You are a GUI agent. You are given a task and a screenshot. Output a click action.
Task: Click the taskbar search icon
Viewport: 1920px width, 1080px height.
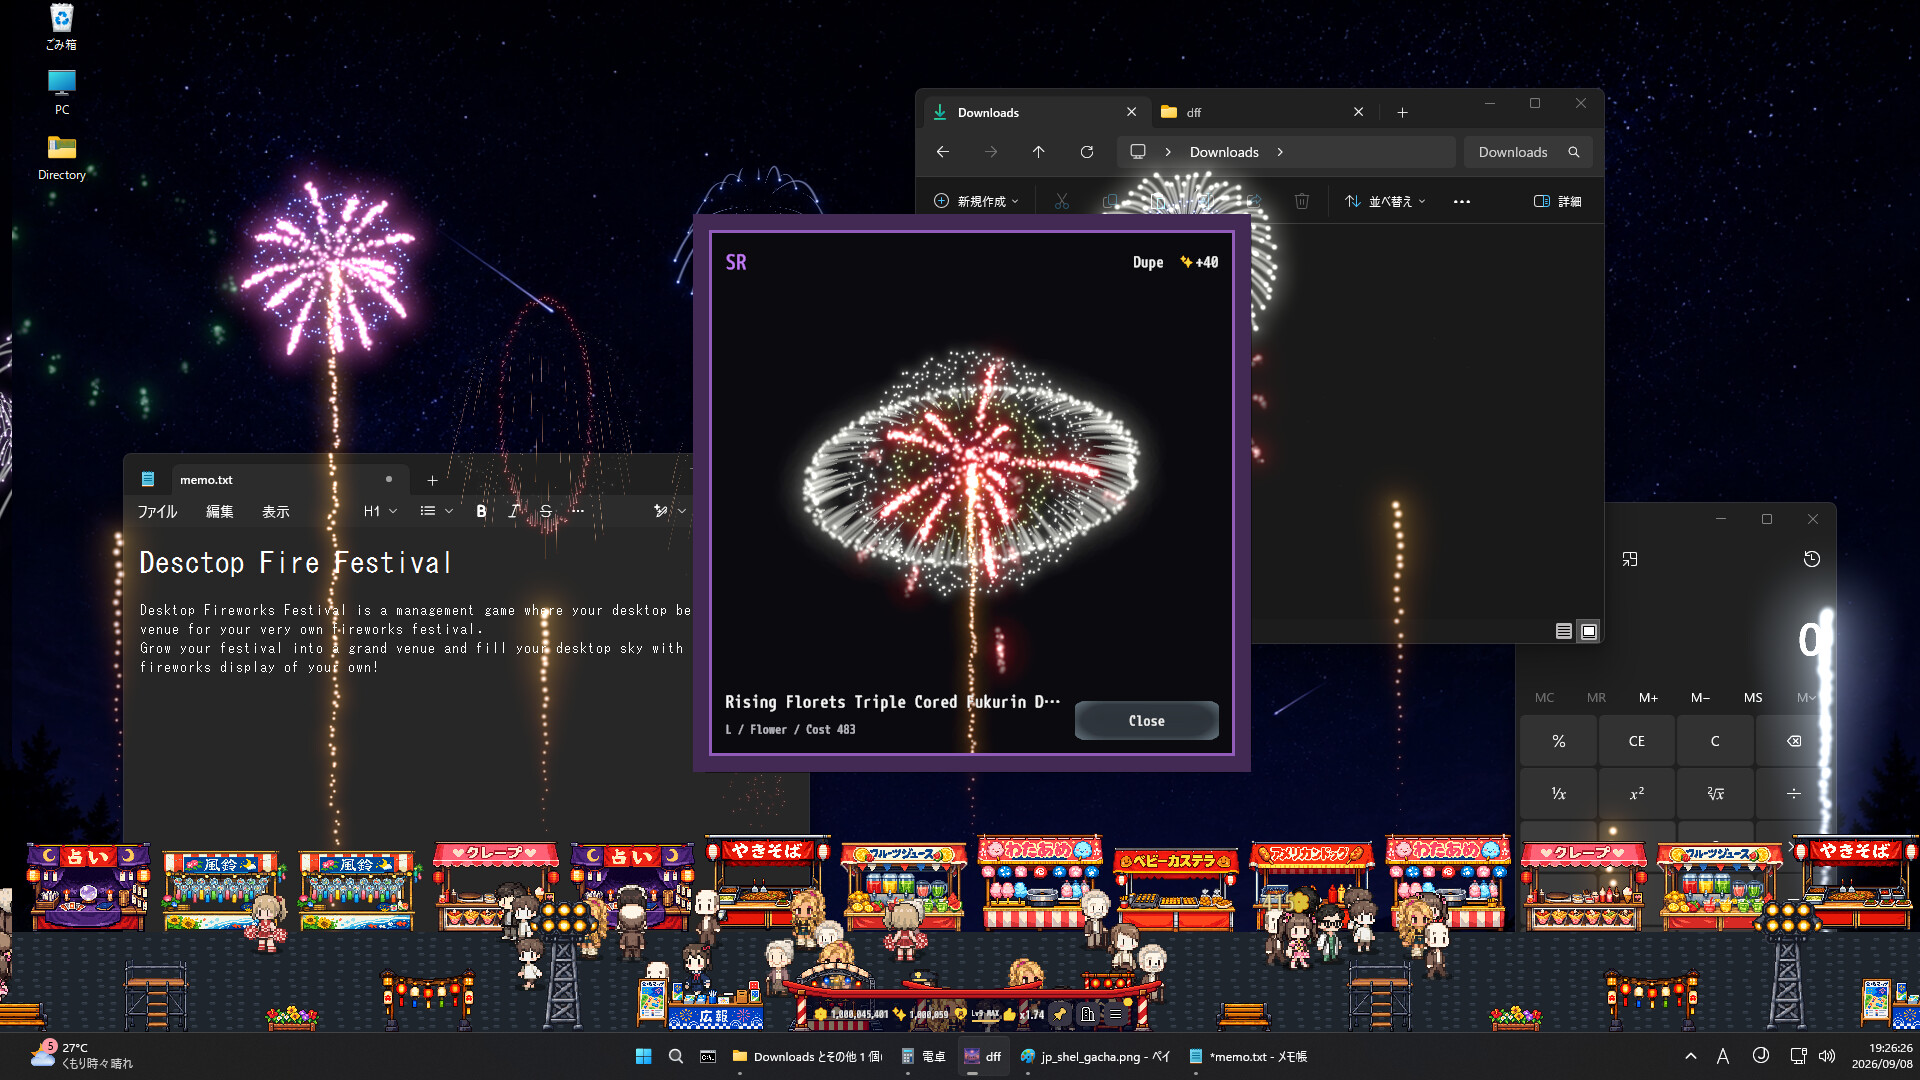pyautogui.click(x=676, y=1056)
